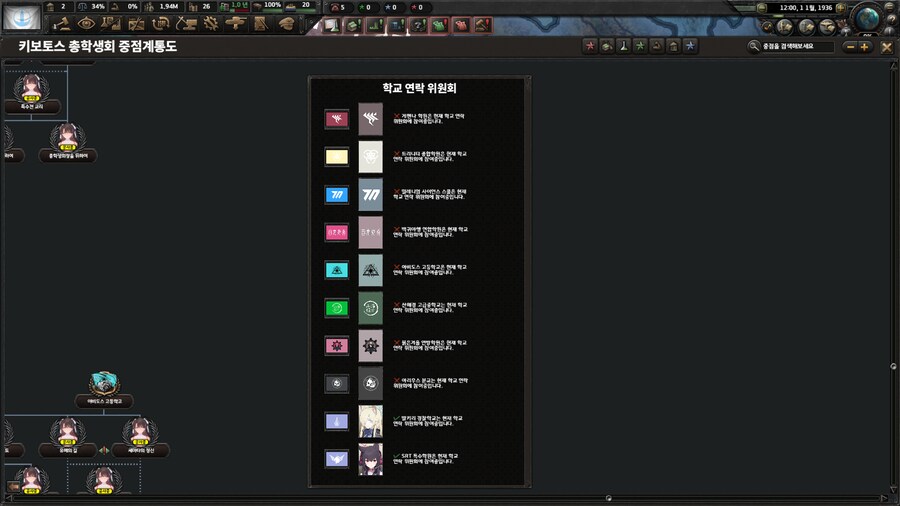Increase game speed with plus next to date
Screen dimensions: 900x506
(840, 8)
